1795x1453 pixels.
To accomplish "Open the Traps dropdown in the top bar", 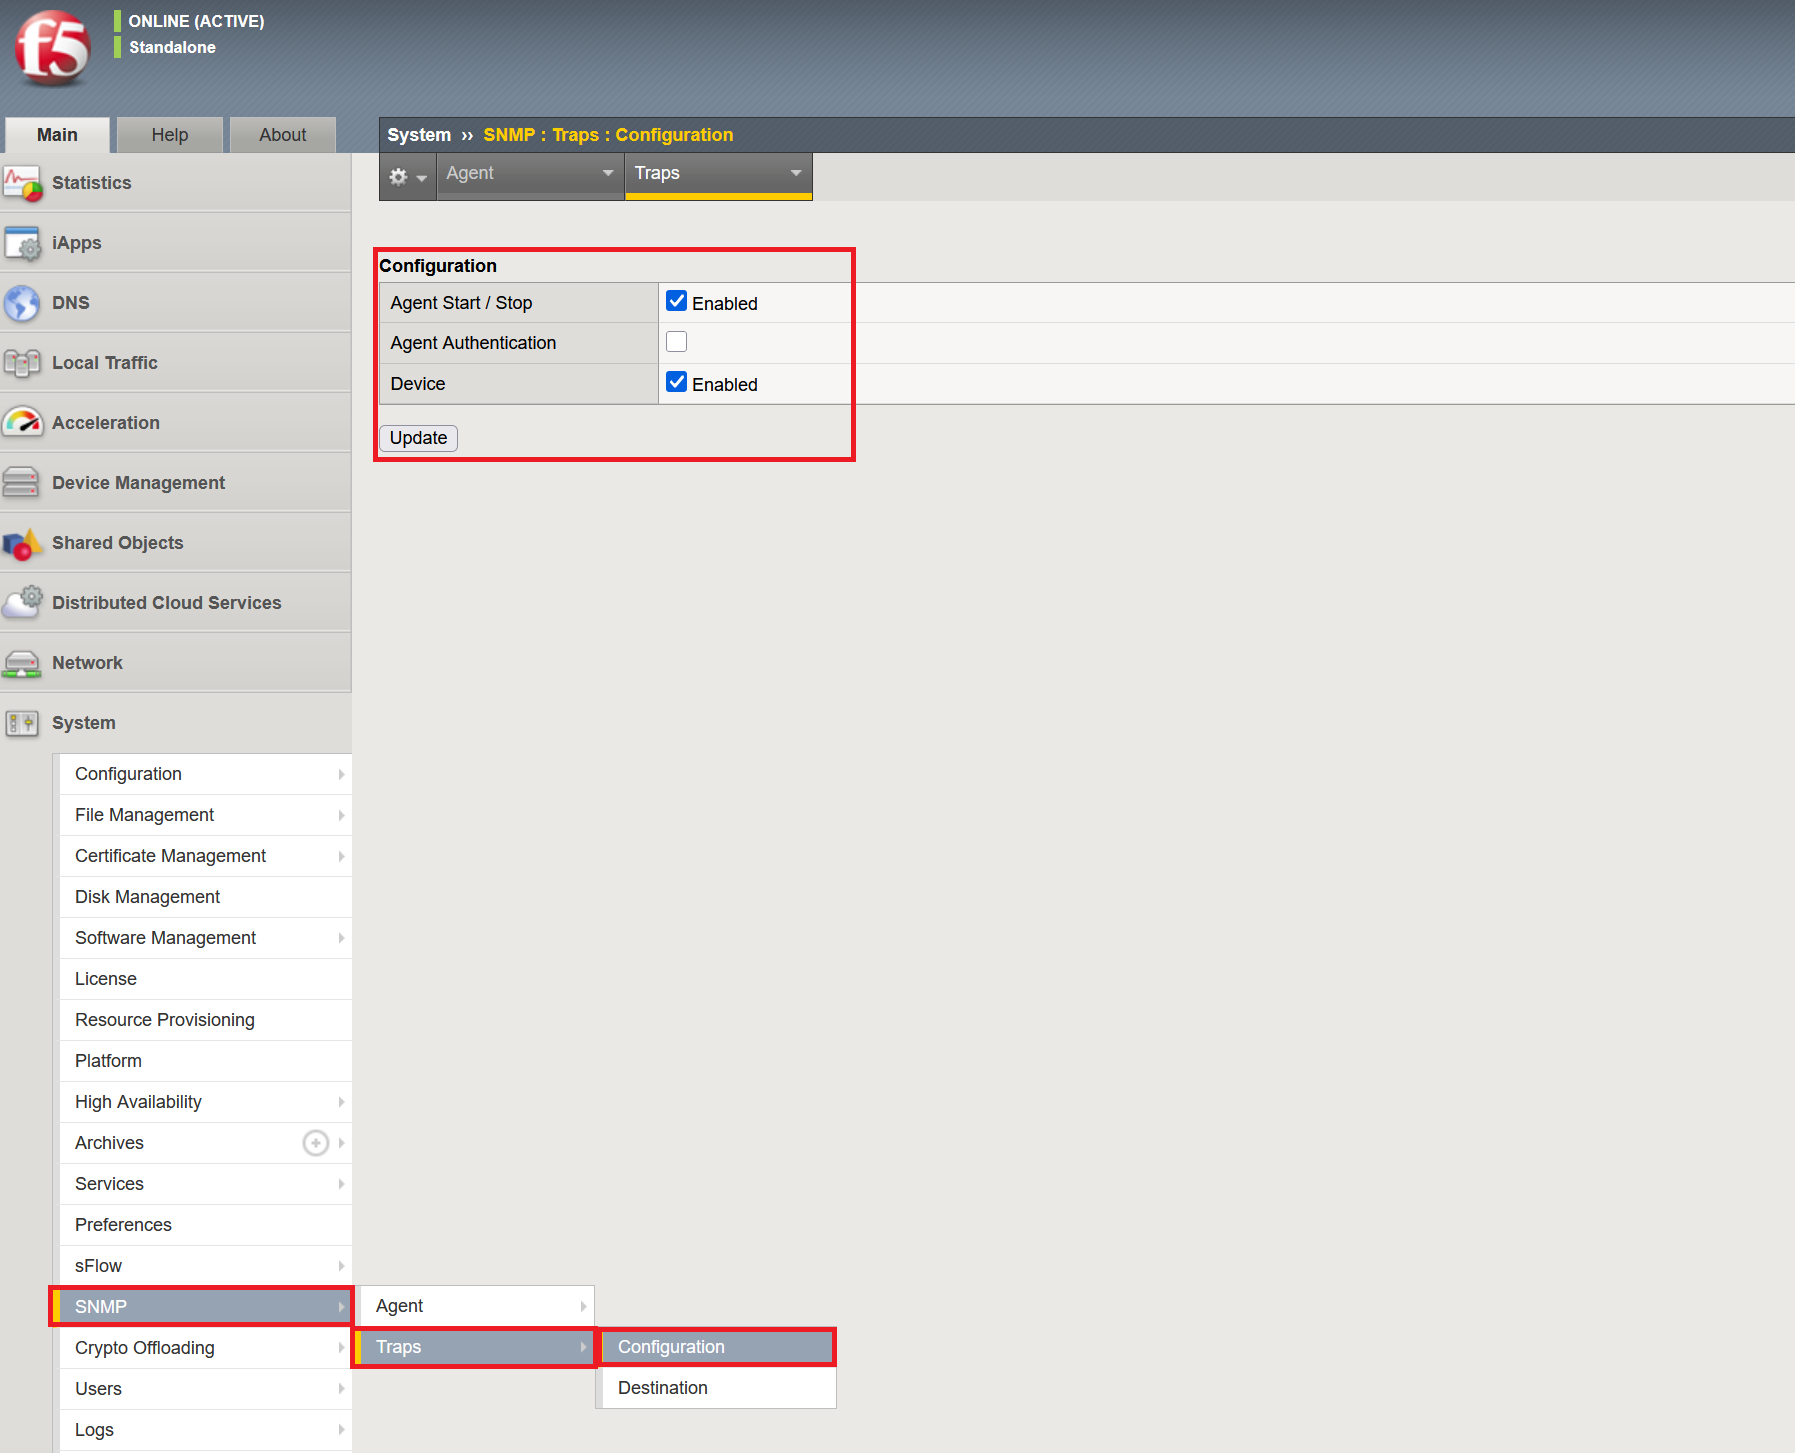I will click(718, 175).
